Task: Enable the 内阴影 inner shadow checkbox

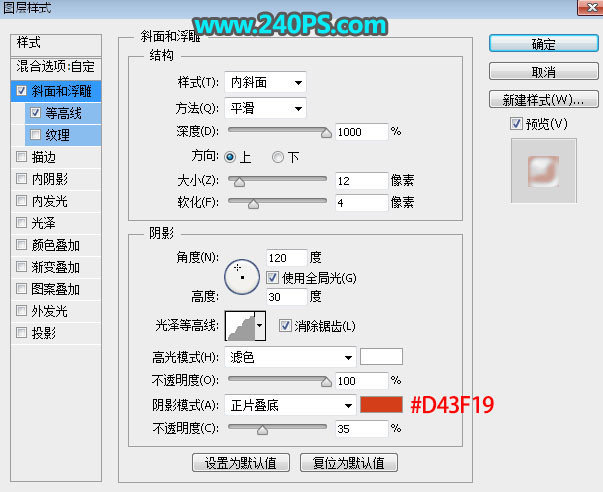Action: click(x=22, y=178)
